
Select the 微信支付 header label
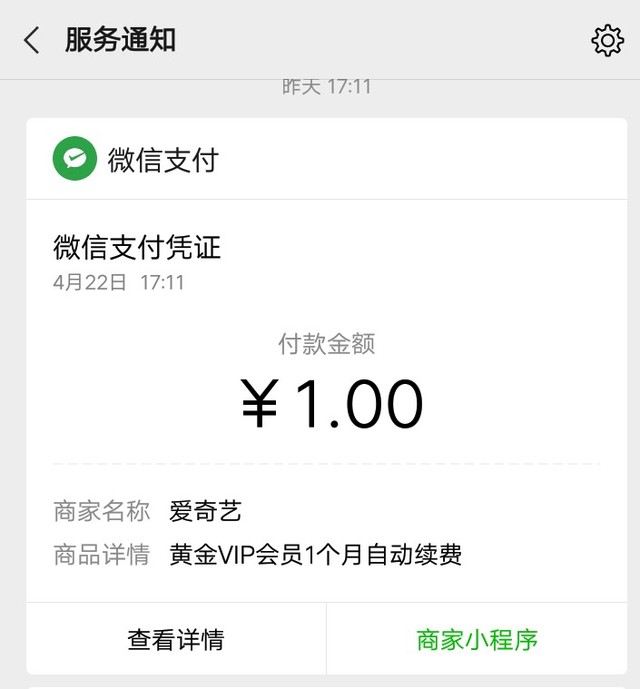[x=163, y=160]
